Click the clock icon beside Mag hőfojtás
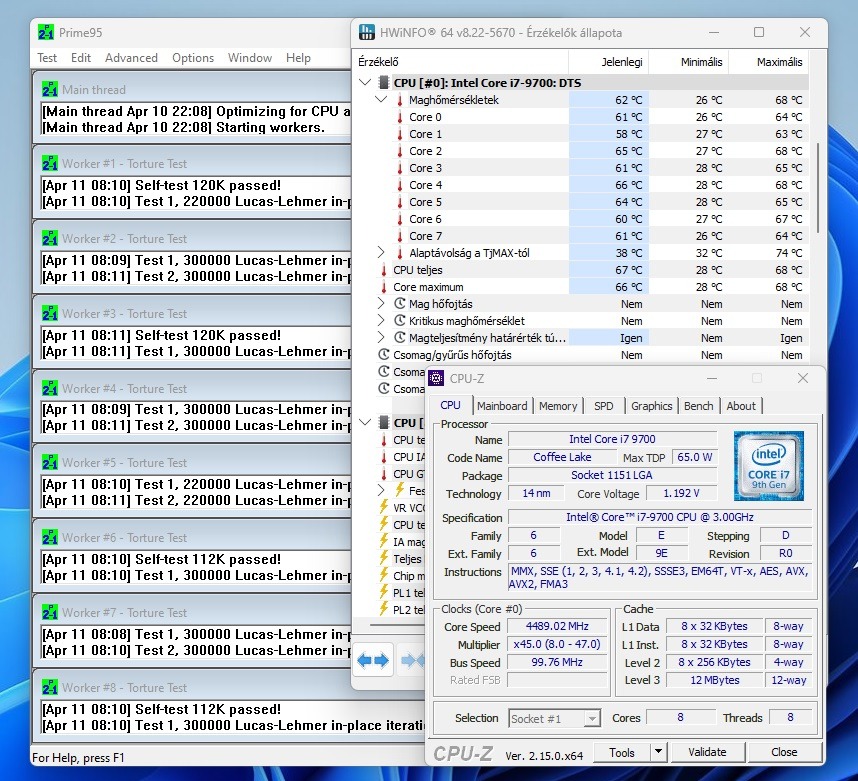 point(399,304)
